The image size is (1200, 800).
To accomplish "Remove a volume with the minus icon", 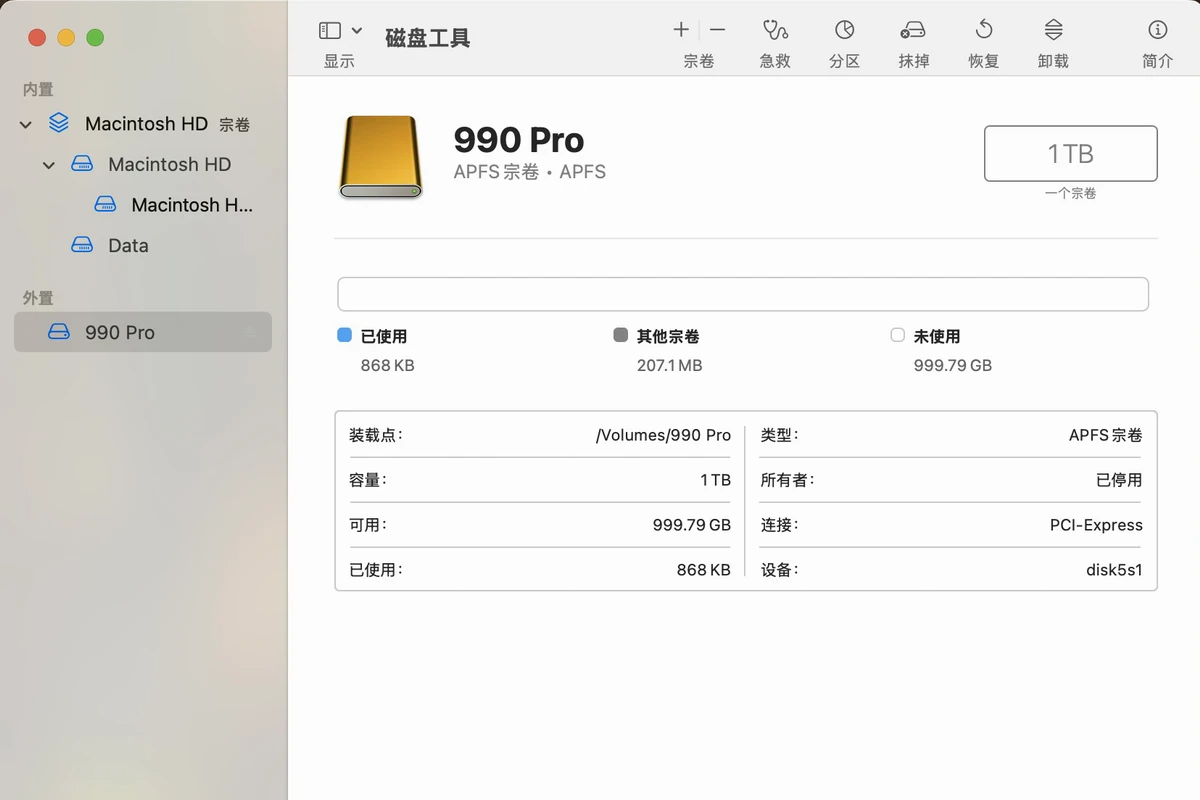I will [717, 30].
